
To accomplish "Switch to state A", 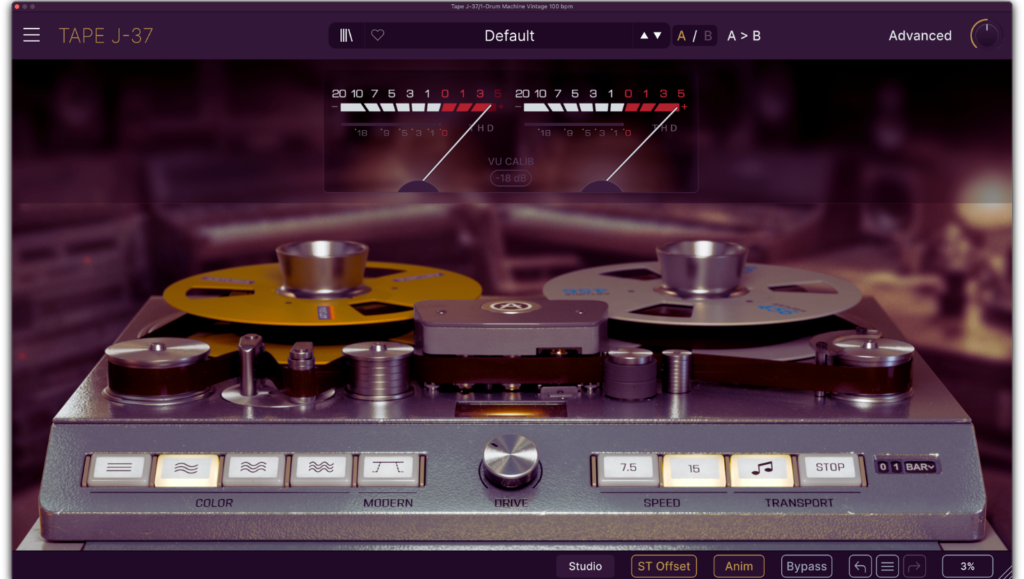I will (681, 36).
